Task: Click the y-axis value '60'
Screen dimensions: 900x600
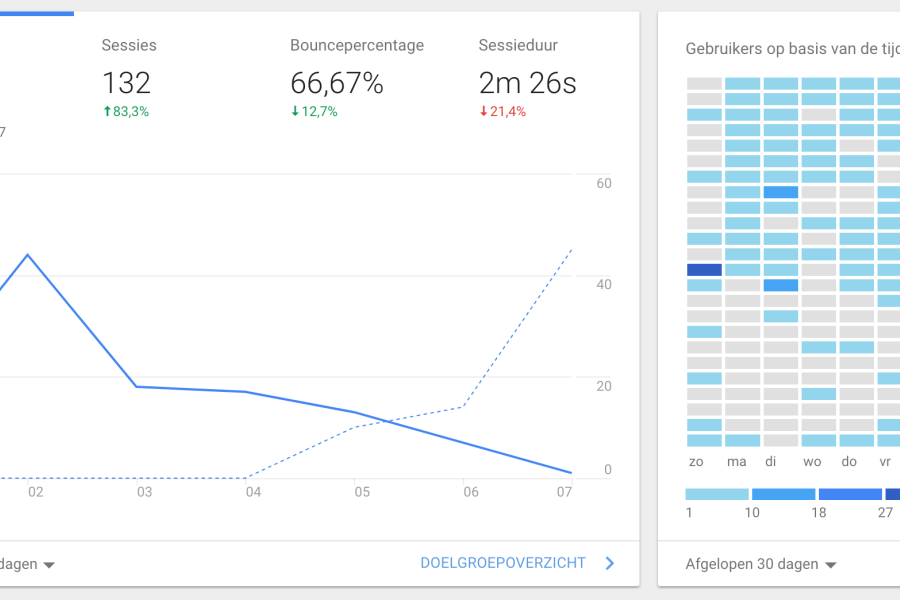Action: 604,183
